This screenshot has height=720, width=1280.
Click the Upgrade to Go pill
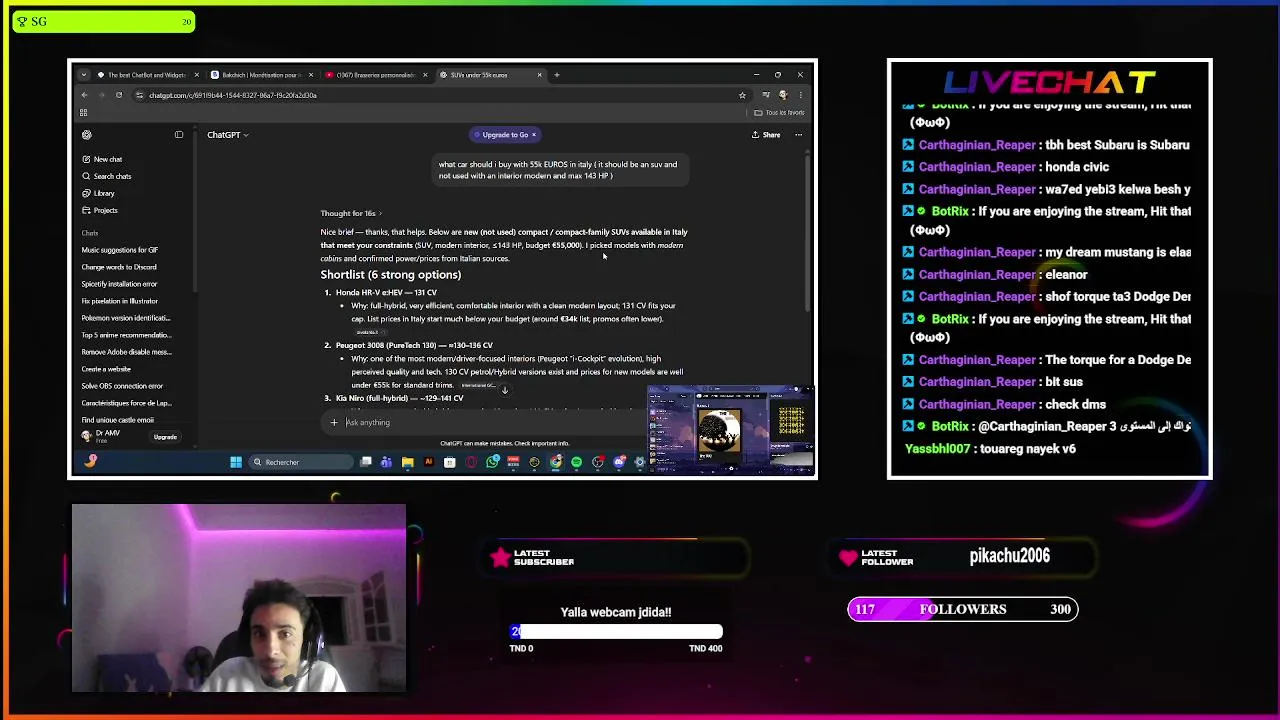pyautogui.click(x=503, y=134)
